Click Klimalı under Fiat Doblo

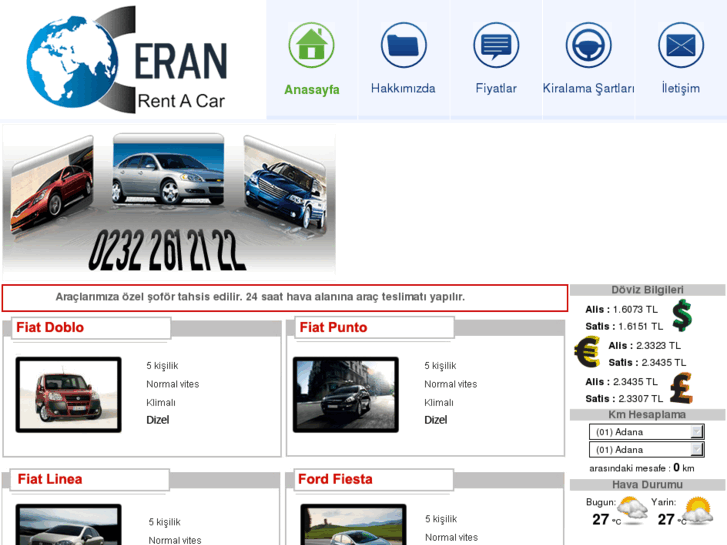coord(161,403)
